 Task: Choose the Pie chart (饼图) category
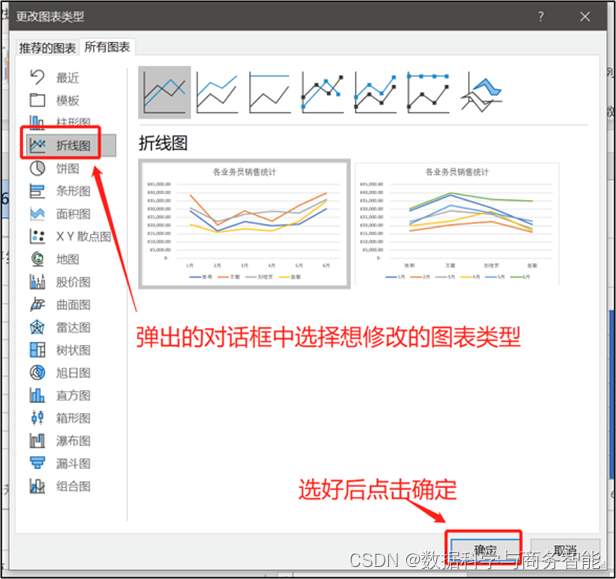[55, 168]
